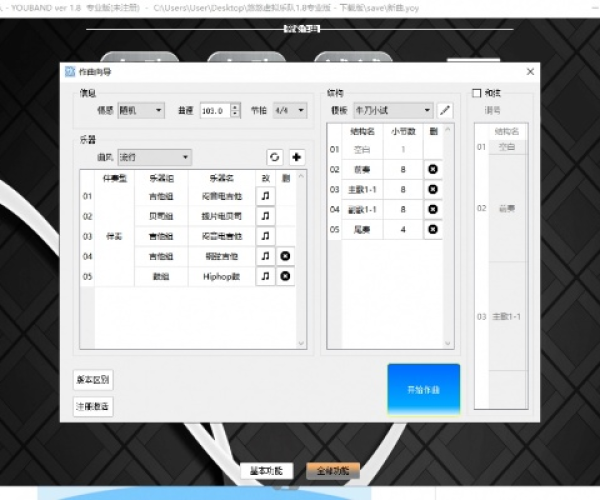Delete structure row 03 主歌1-1 with its X icon
This screenshot has height=500, width=600.
point(433,189)
